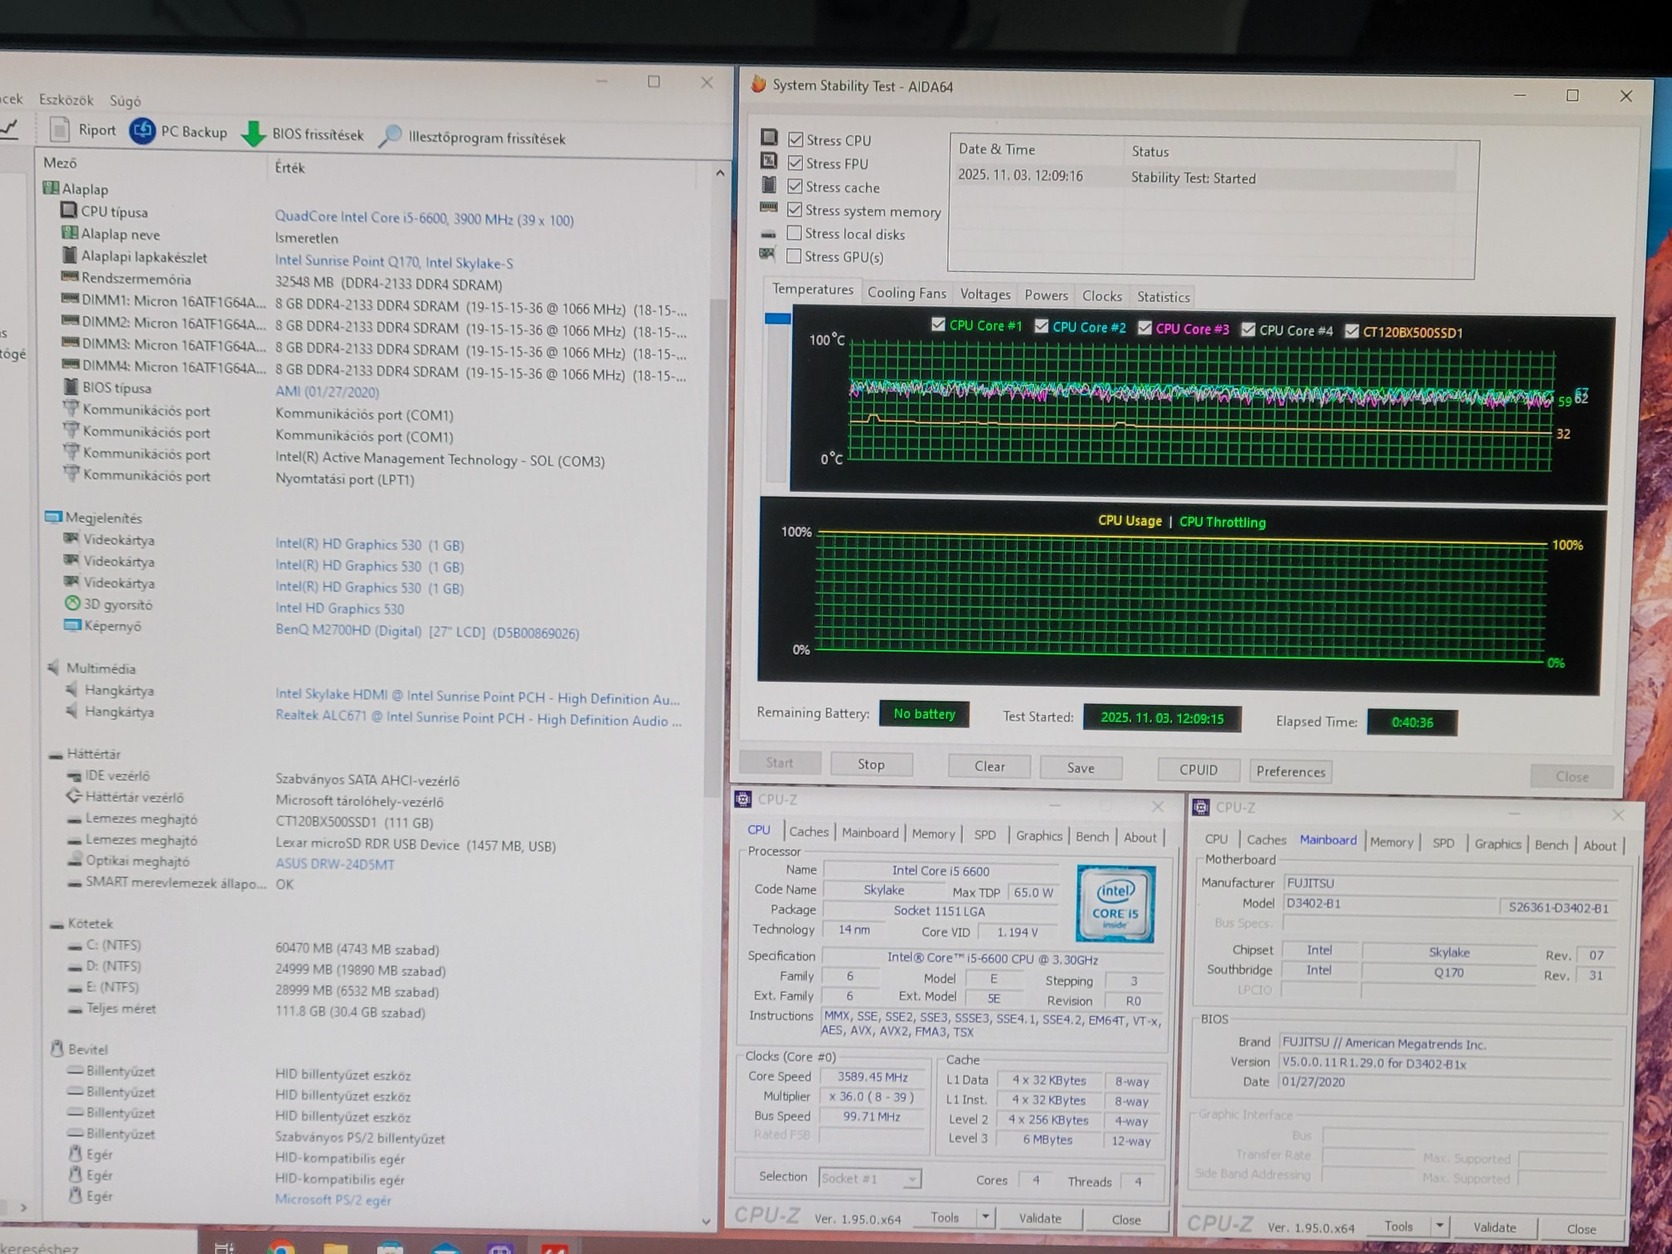Uncheck the Stress CPU checkbox
Image resolution: width=1672 pixels, height=1254 pixels.
click(x=796, y=139)
